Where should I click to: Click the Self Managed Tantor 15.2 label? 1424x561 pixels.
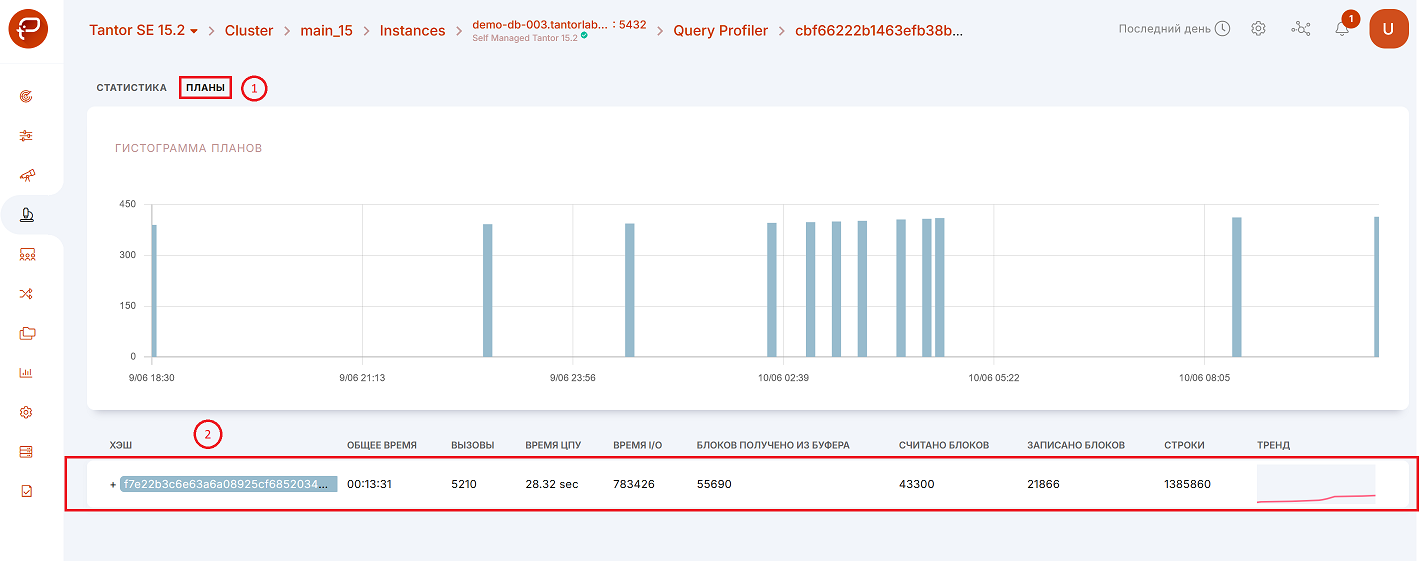525,37
